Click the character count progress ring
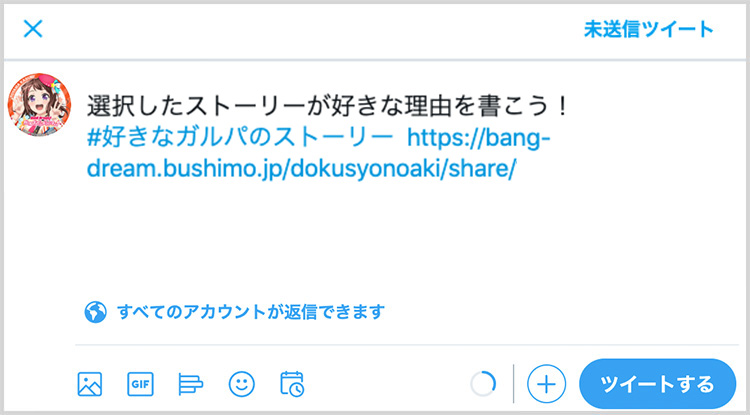Screen dimensions: 750x415 (x=483, y=384)
